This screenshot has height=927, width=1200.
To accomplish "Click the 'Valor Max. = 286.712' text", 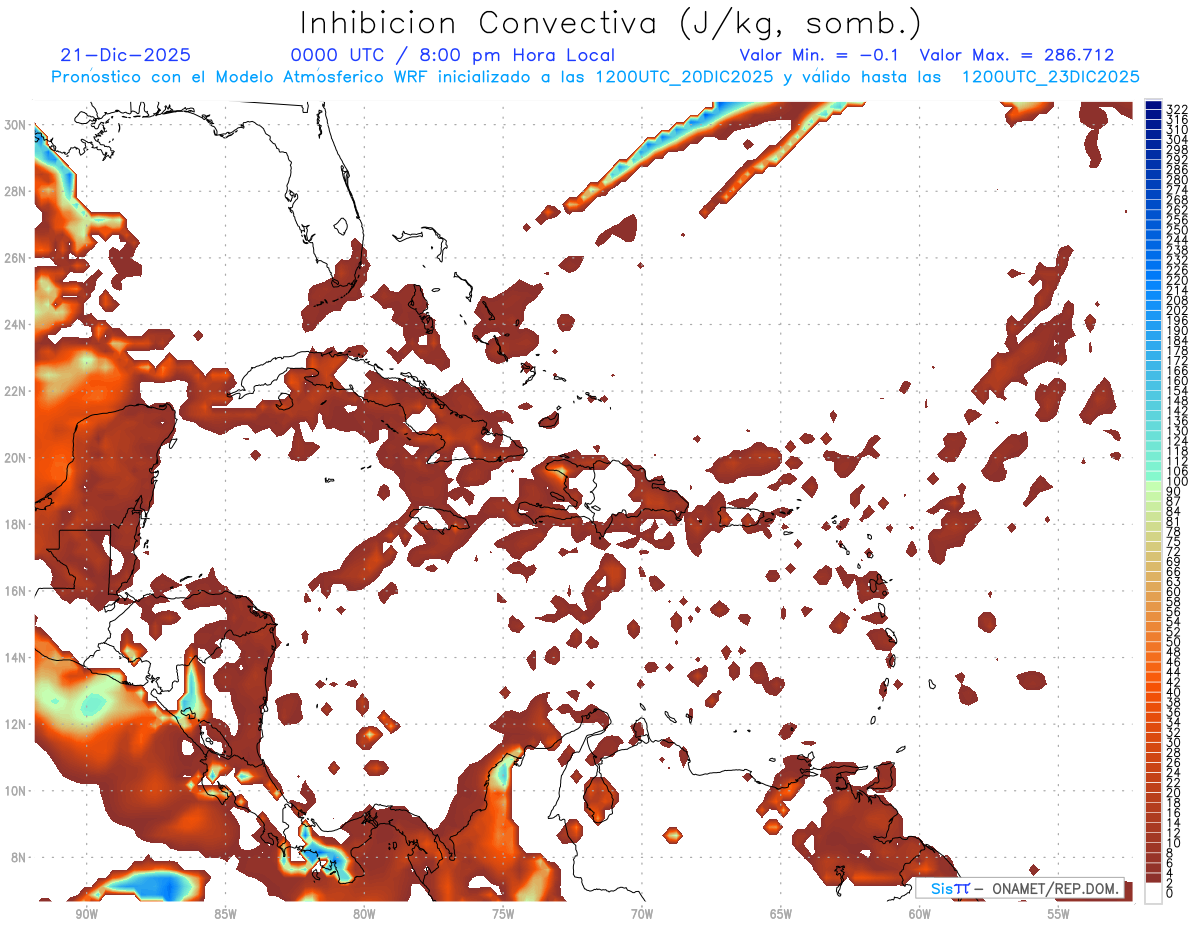I will point(1016,55).
